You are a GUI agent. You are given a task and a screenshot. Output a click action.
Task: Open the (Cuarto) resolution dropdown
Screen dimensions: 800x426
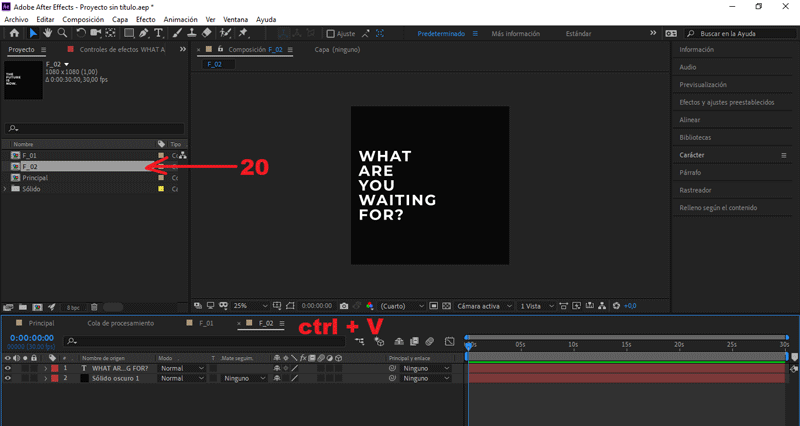click(x=402, y=306)
